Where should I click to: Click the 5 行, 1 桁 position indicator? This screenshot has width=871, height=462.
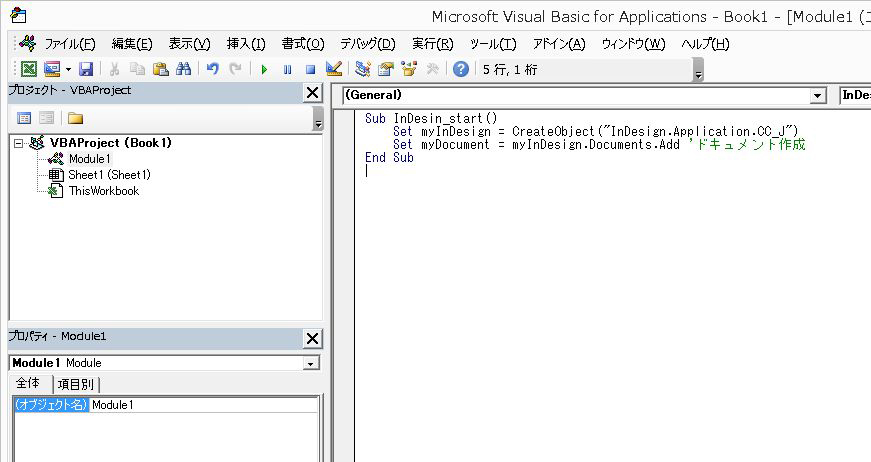[x=510, y=69]
